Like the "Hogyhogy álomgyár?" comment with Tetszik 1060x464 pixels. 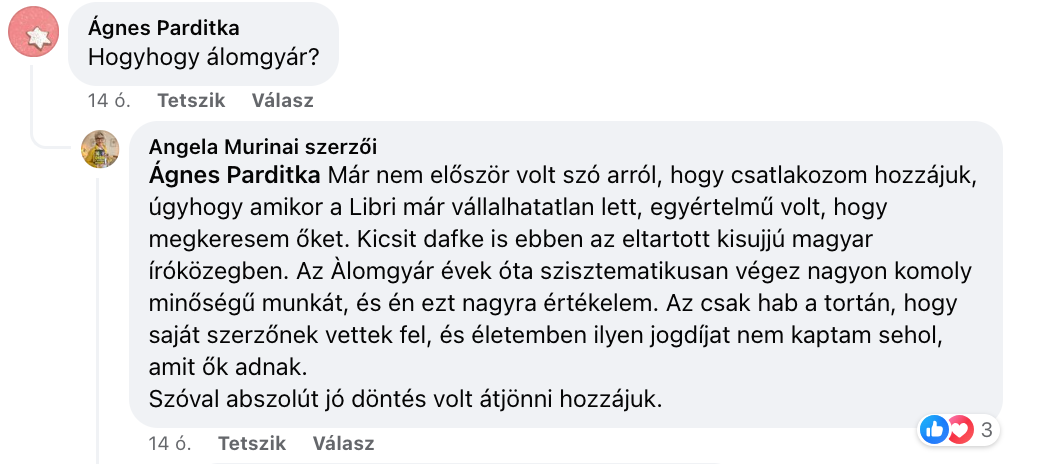click(x=191, y=100)
